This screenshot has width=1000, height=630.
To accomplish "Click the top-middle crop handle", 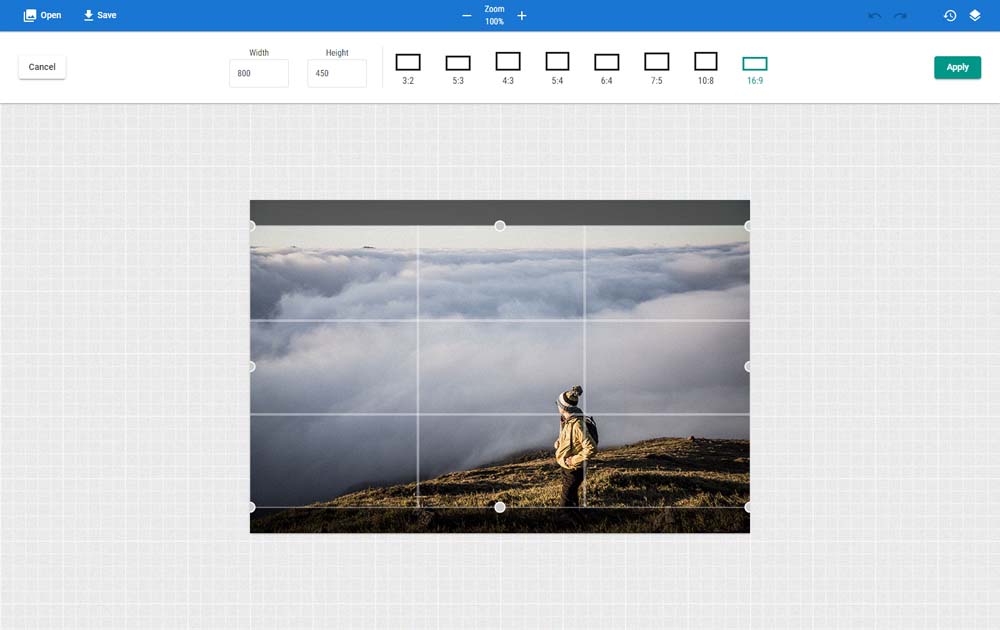I will (x=500, y=226).
